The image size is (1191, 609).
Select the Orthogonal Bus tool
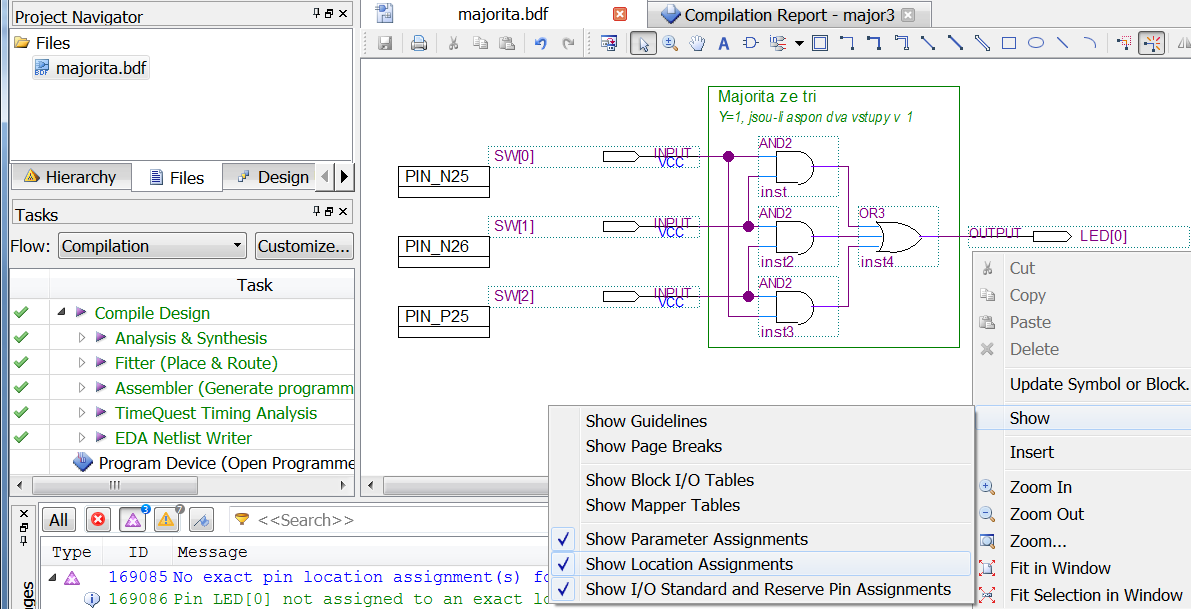point(874,43)
